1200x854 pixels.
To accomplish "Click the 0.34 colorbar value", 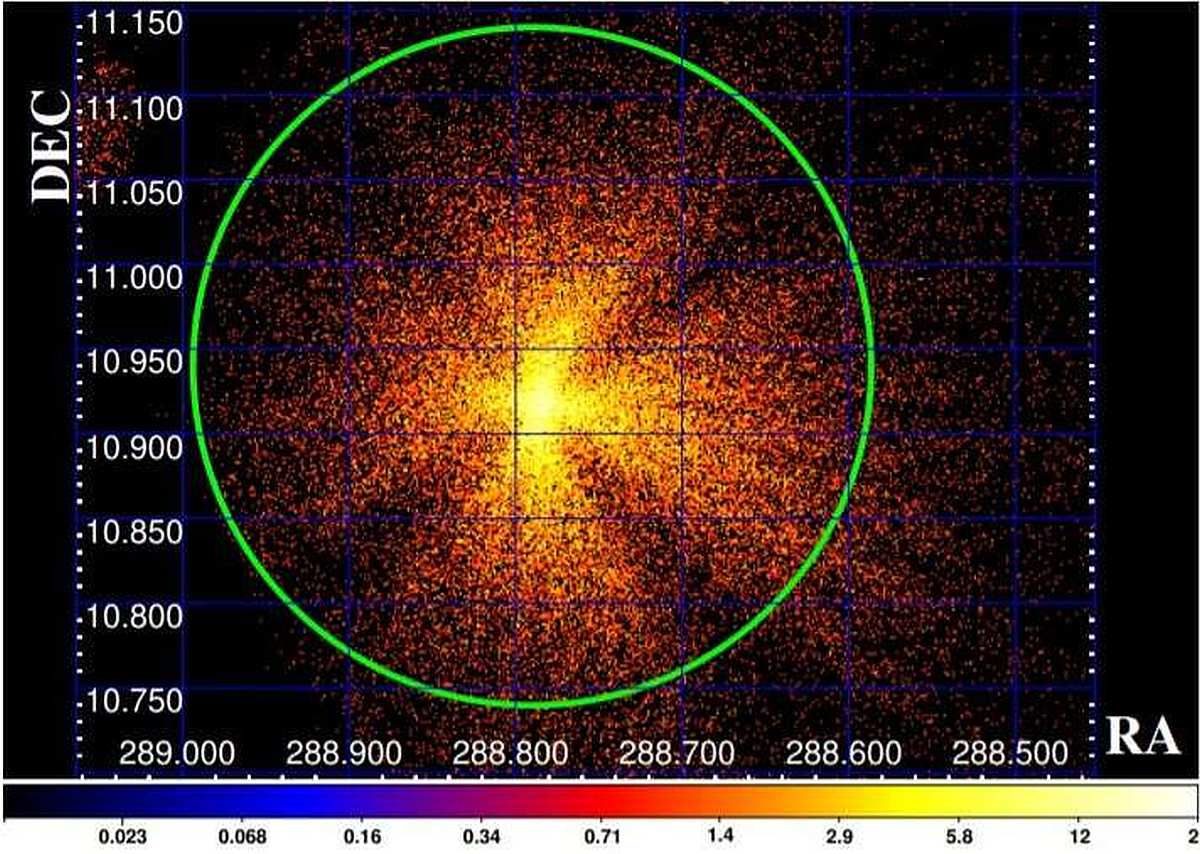I will click(483, 836).
